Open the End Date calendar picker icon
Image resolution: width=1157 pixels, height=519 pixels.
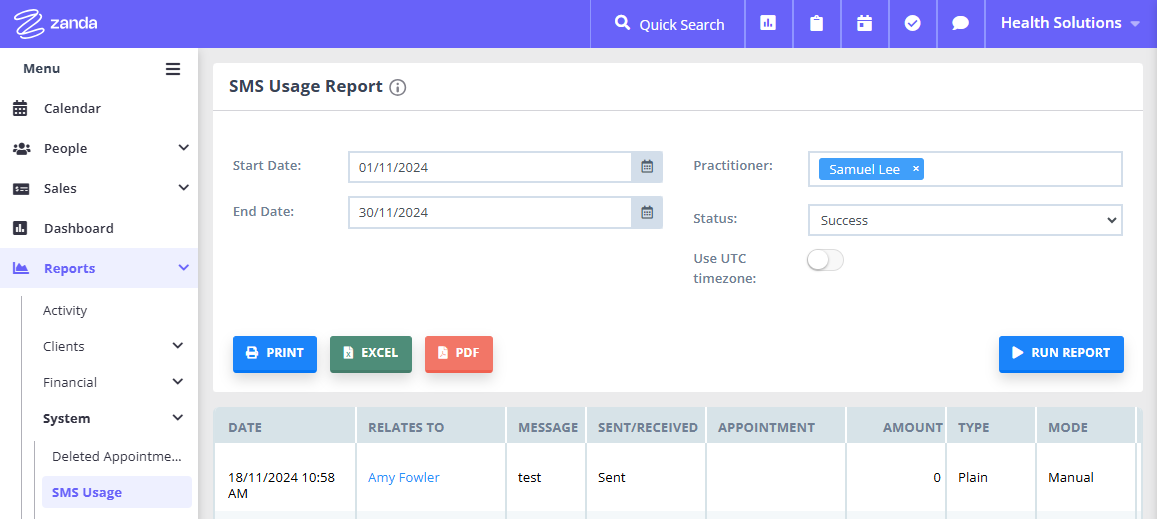(647, 212)
